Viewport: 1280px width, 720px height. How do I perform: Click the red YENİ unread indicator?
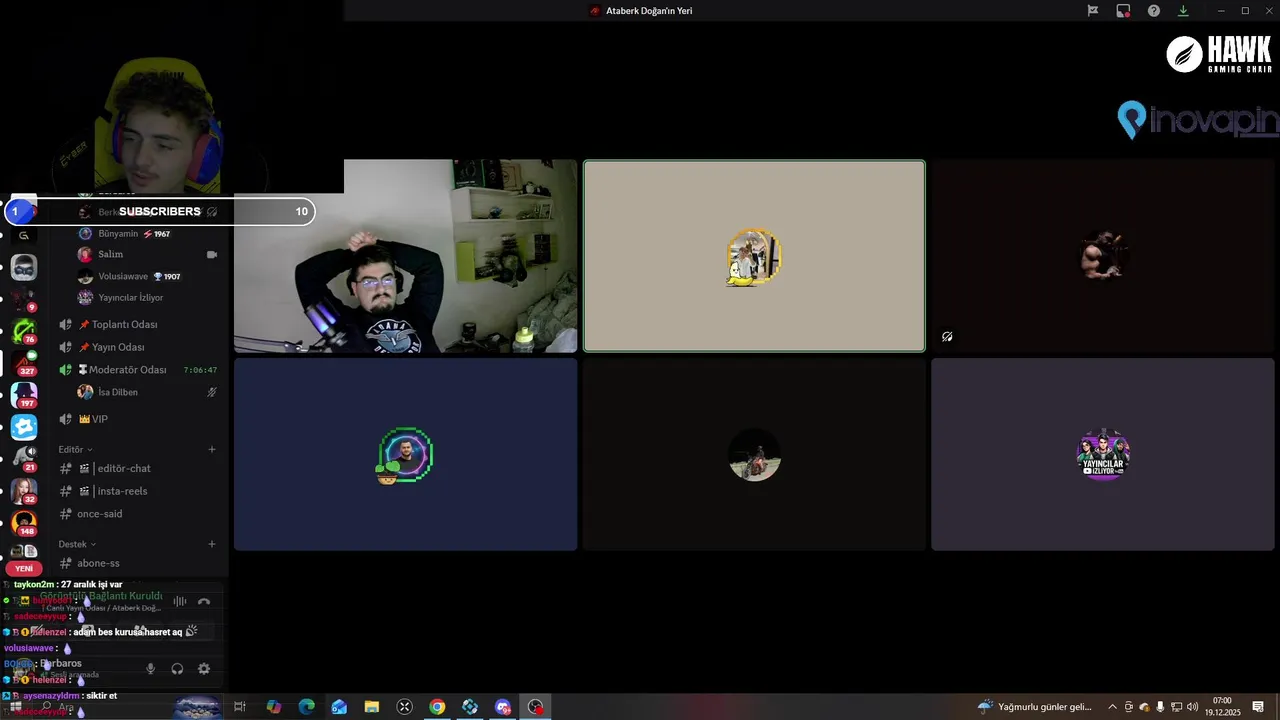pyautogui.click(x=24, y=568)
